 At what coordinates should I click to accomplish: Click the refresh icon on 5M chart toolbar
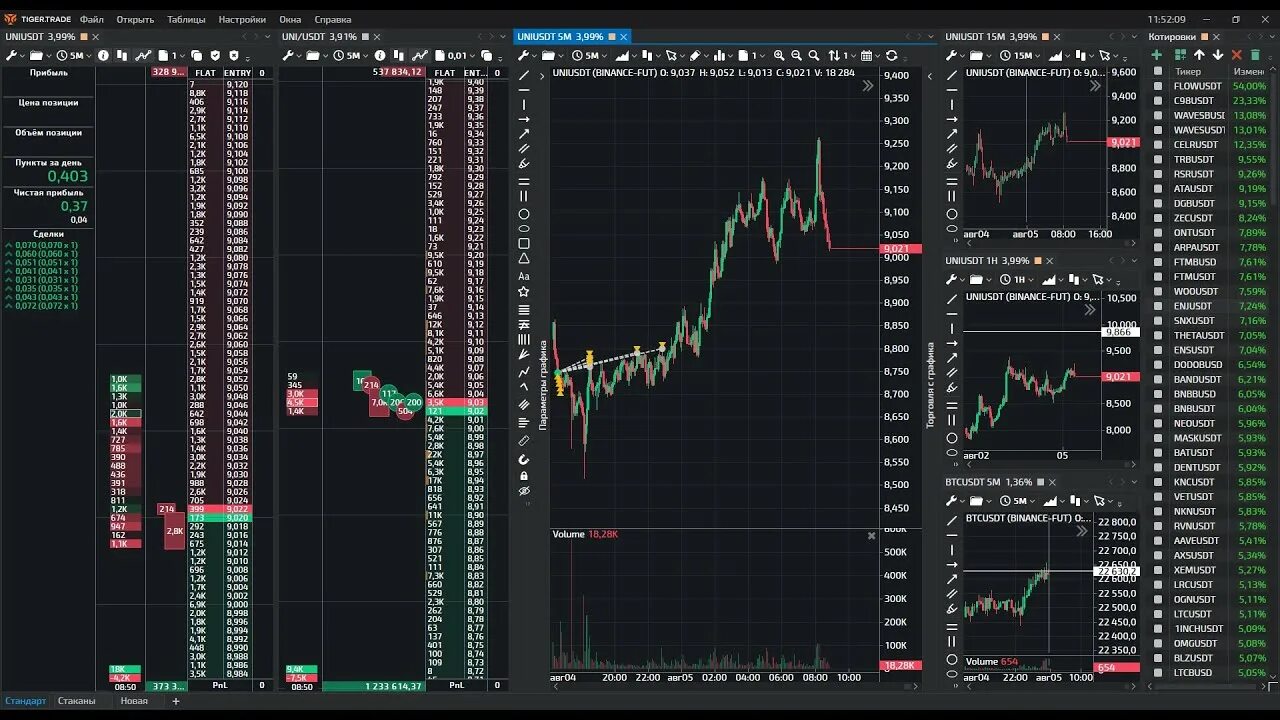pos(891,56)
